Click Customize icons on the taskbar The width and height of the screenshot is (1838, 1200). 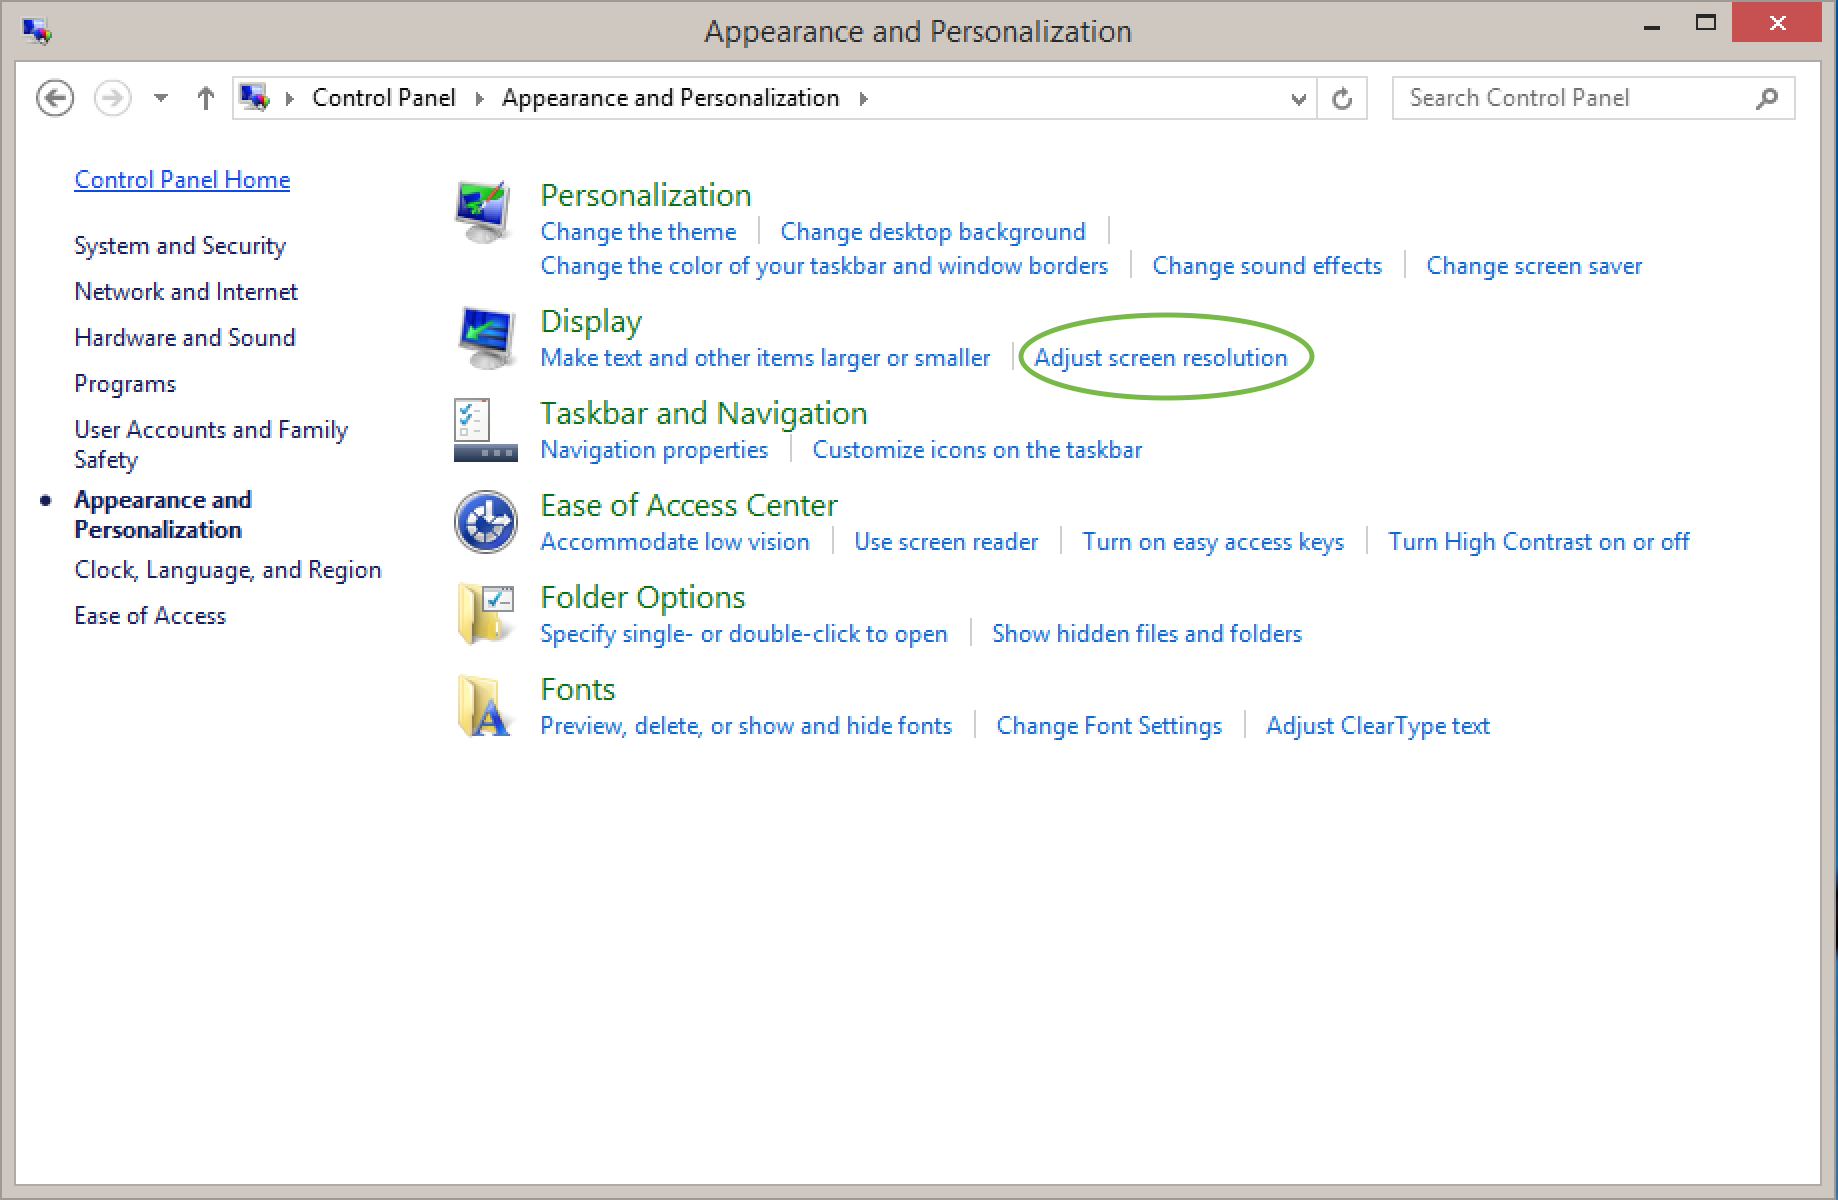click(977, 450)
